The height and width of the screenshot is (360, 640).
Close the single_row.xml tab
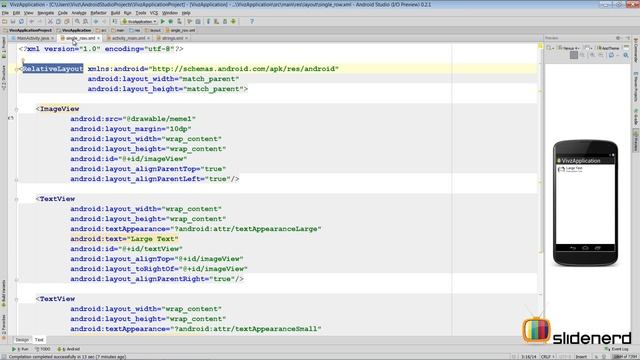(98, 38)
